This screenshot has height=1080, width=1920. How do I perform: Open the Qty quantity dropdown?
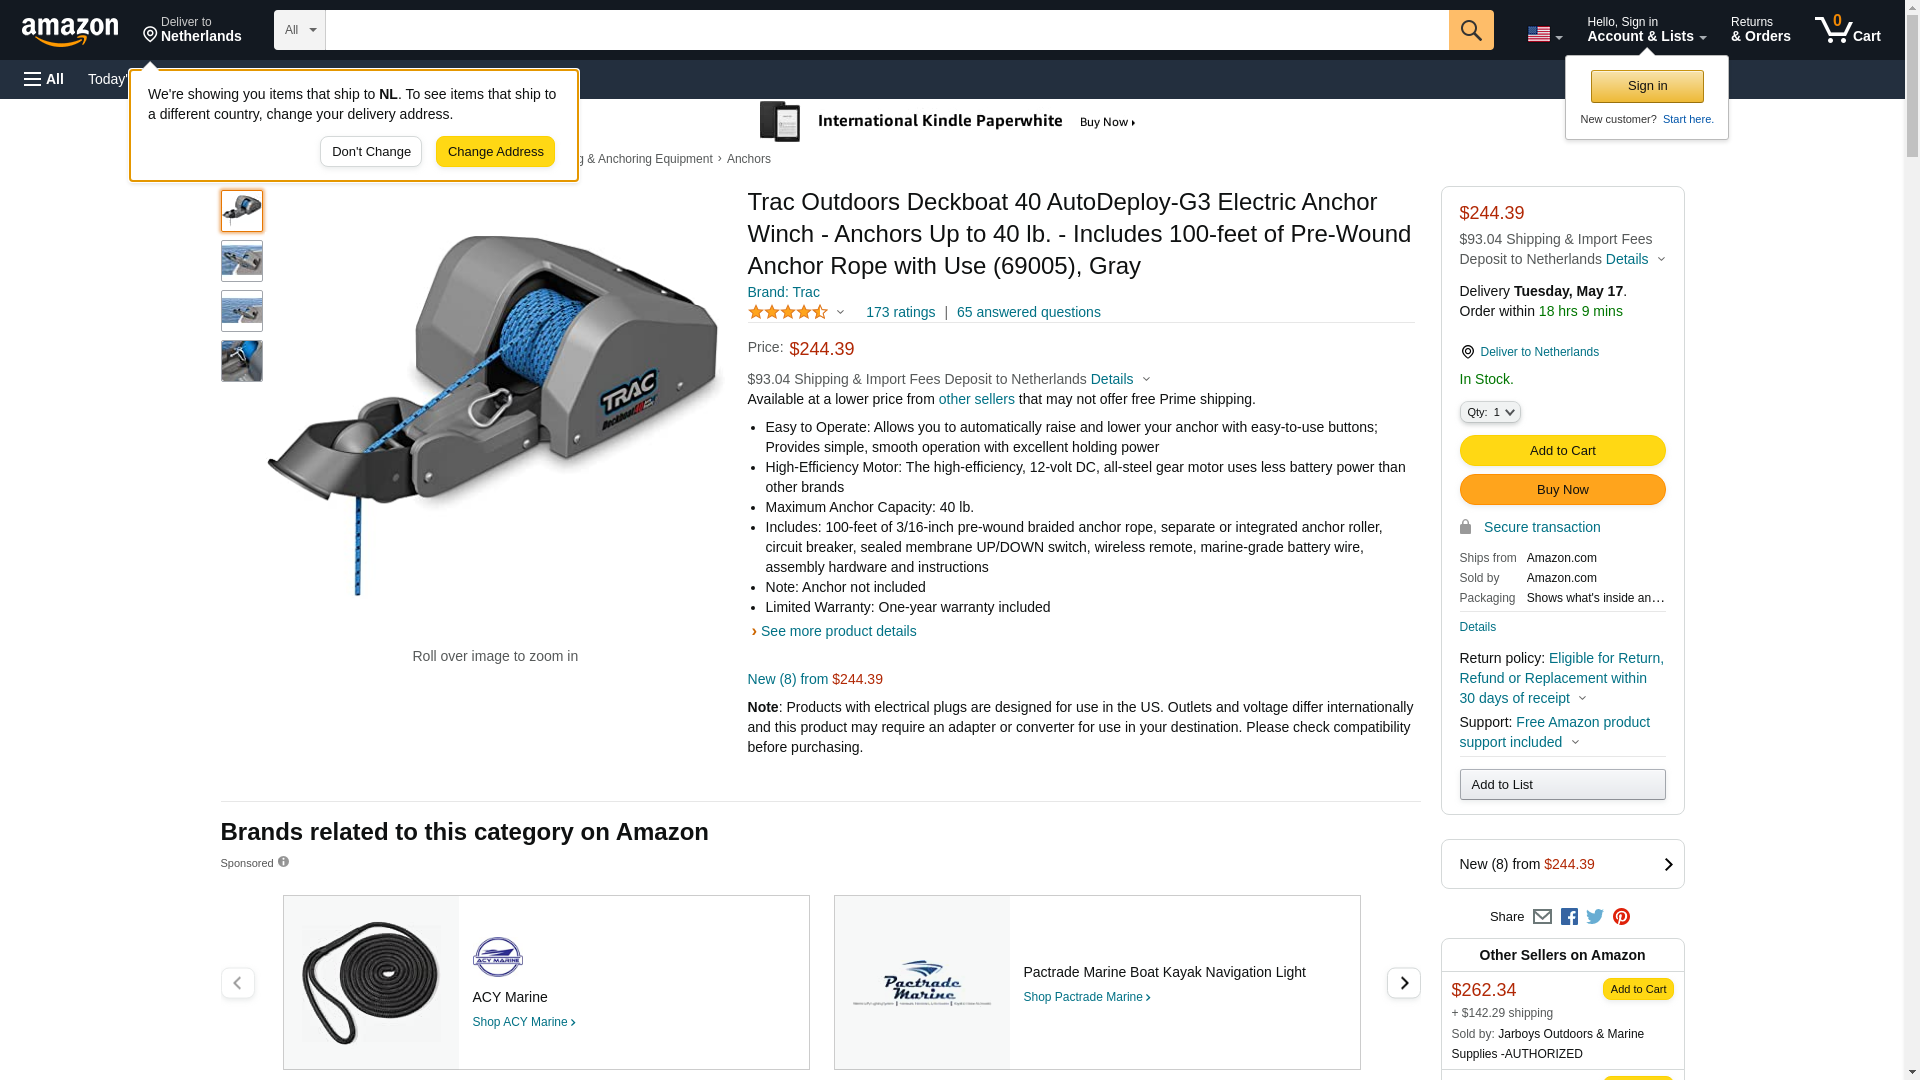click(x=1490, y=412)
